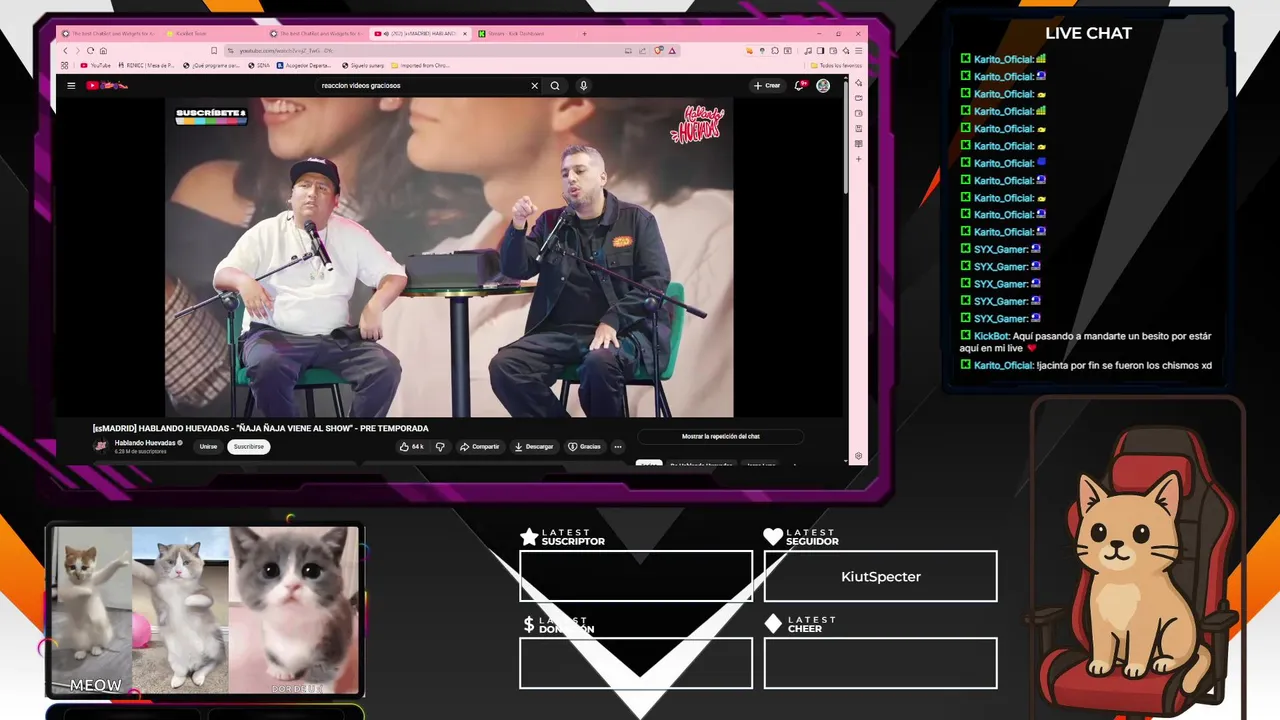
Task: Open the YouTube account avatar menu
Action: coord(823,86)
